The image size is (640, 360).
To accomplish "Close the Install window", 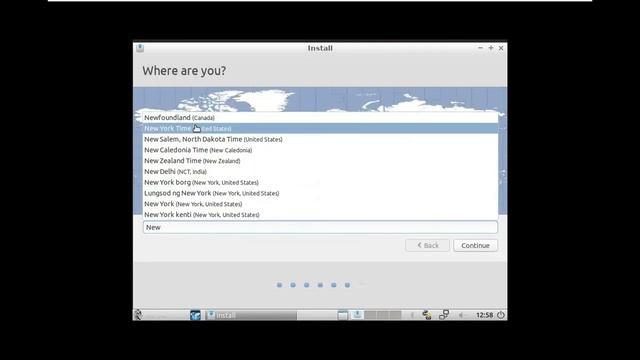I will click(x=501, y=48).
